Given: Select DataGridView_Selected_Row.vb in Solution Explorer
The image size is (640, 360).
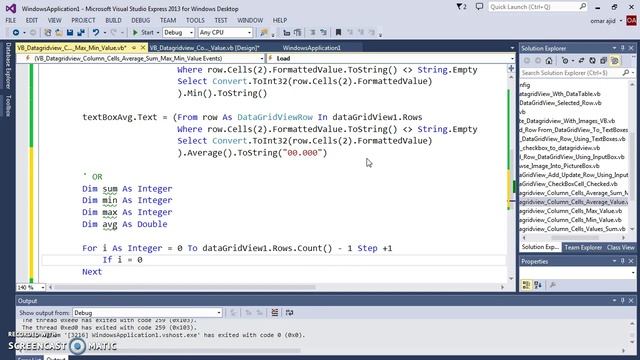Looking at the screenshot, I should [560, 103].
